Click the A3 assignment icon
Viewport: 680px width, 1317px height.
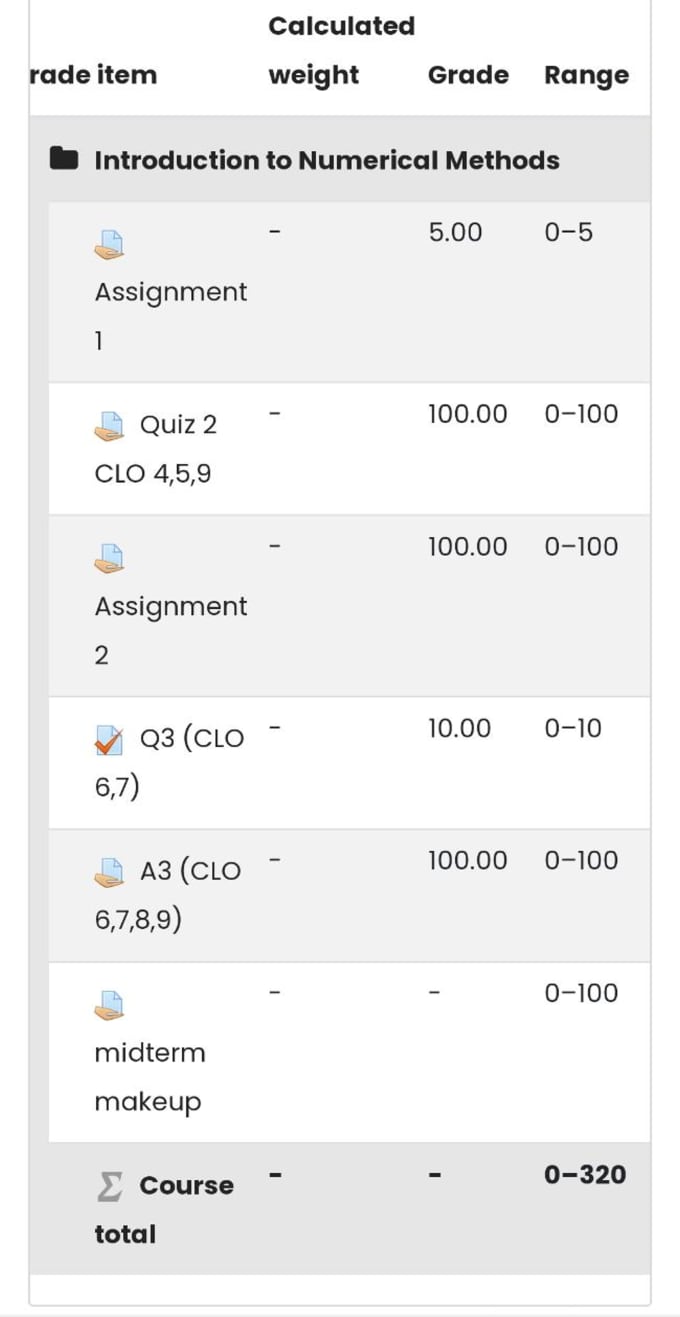(109, 872)
